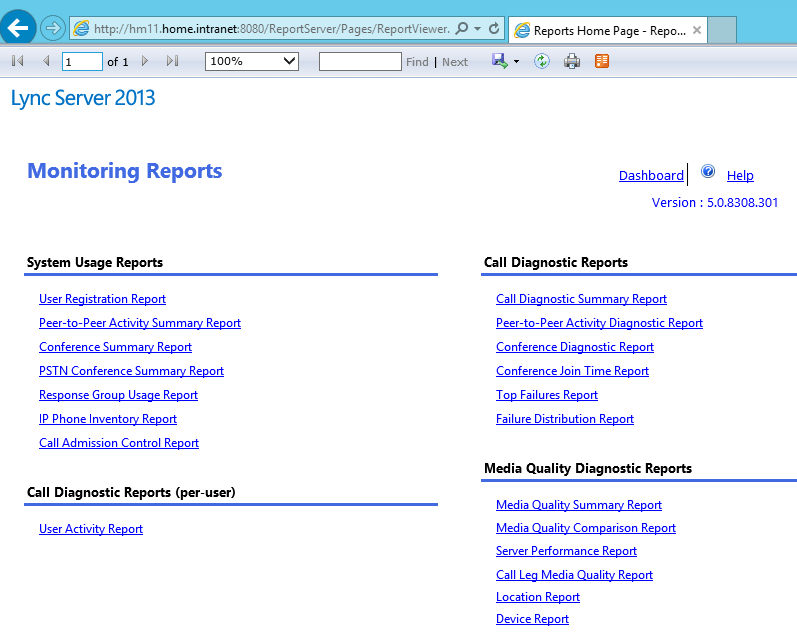
Task: Go to the first page of report
Action: 17,62
